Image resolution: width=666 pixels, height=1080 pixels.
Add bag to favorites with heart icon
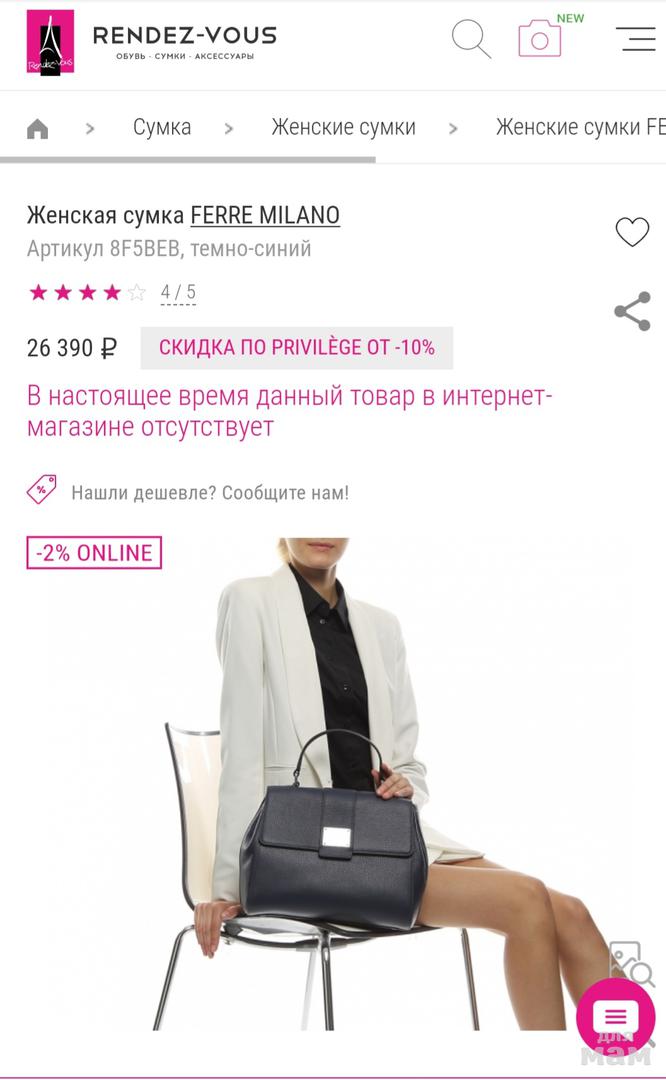point(632,232)
